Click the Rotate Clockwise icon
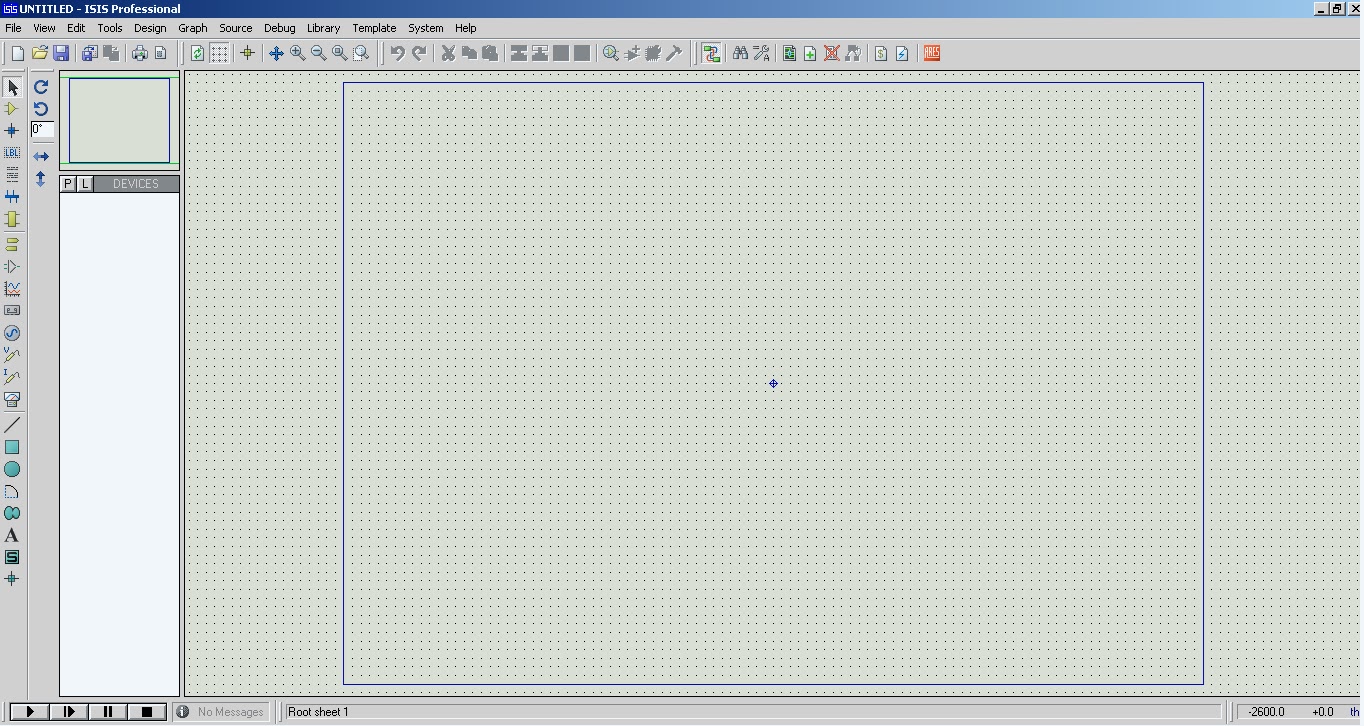The width and height of the screenshot is (1364, 726). (x=41, y=87)
